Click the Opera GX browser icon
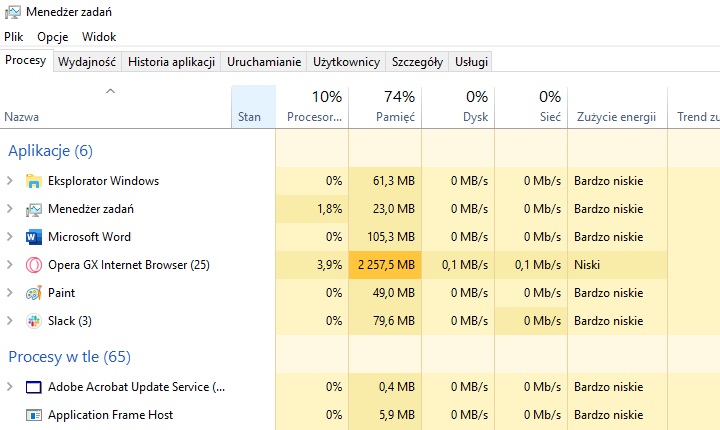The width and height of the screenshot is (720, 430). [x=34, y=265]
